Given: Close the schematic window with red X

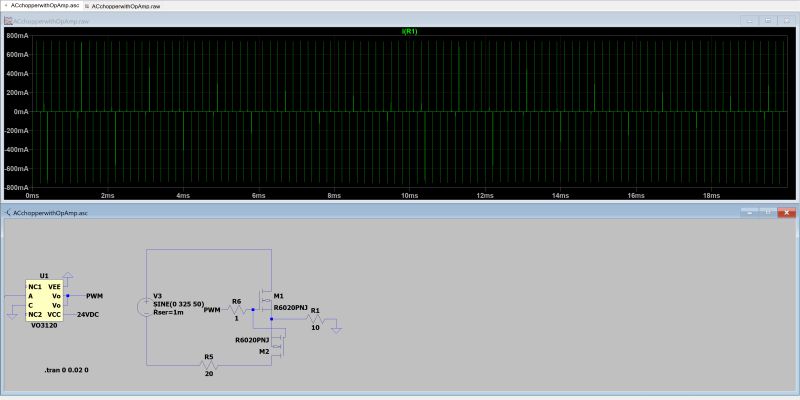Looking at the screenshot, I should [x=787, y=212].
